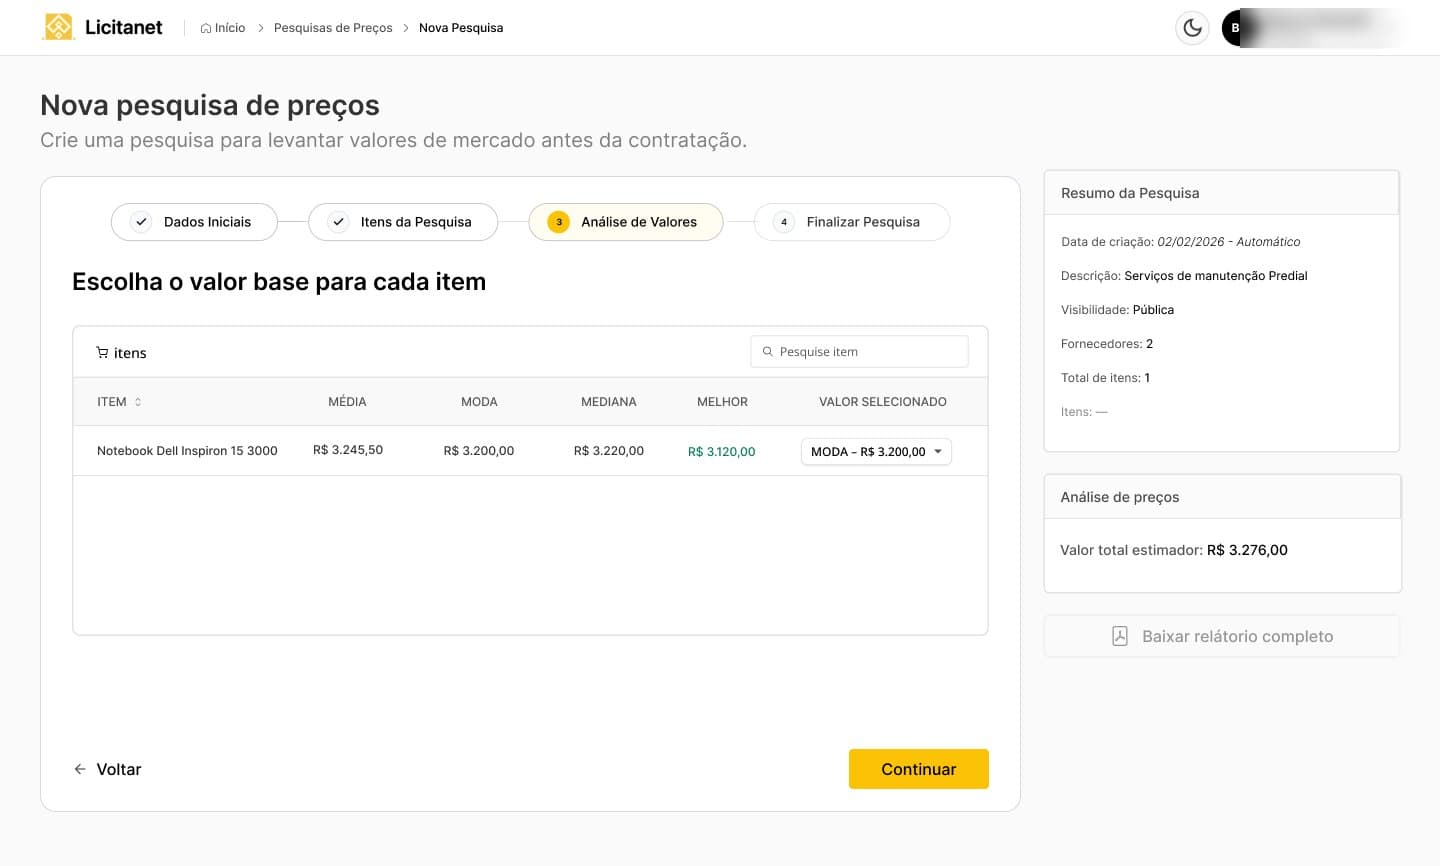This screenshot has width=1440, height=866.
Task: Go to the Itens da Pesquisa step
Action: (x=403, y=222)
